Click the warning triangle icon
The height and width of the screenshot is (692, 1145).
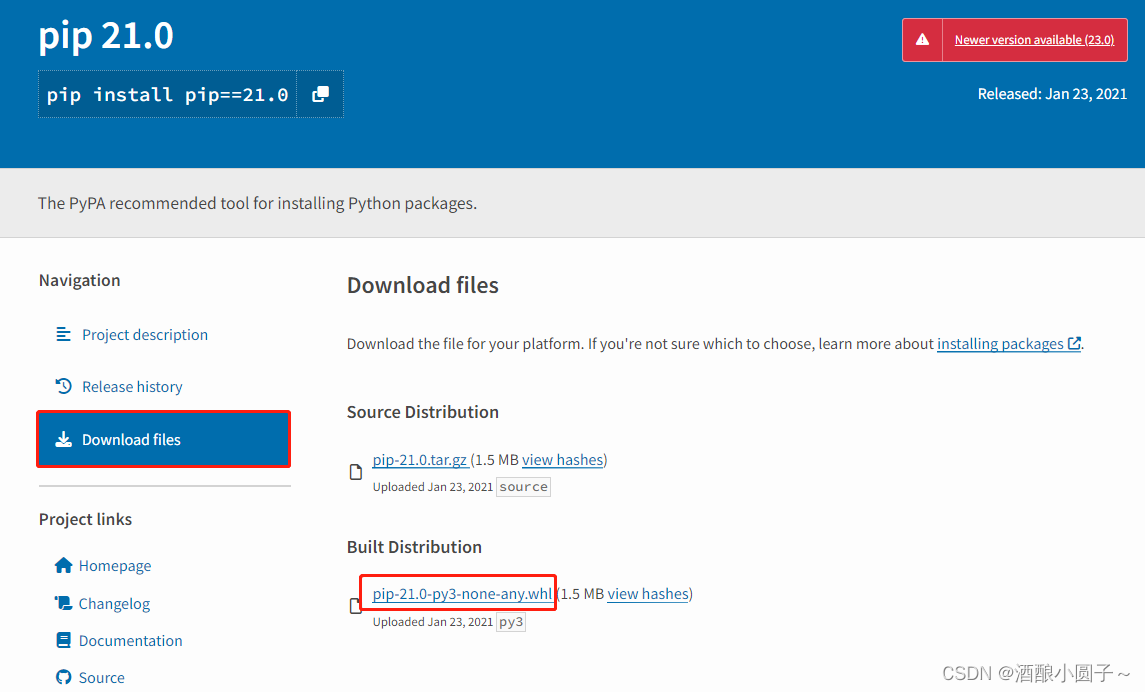(x=922, y=39)
